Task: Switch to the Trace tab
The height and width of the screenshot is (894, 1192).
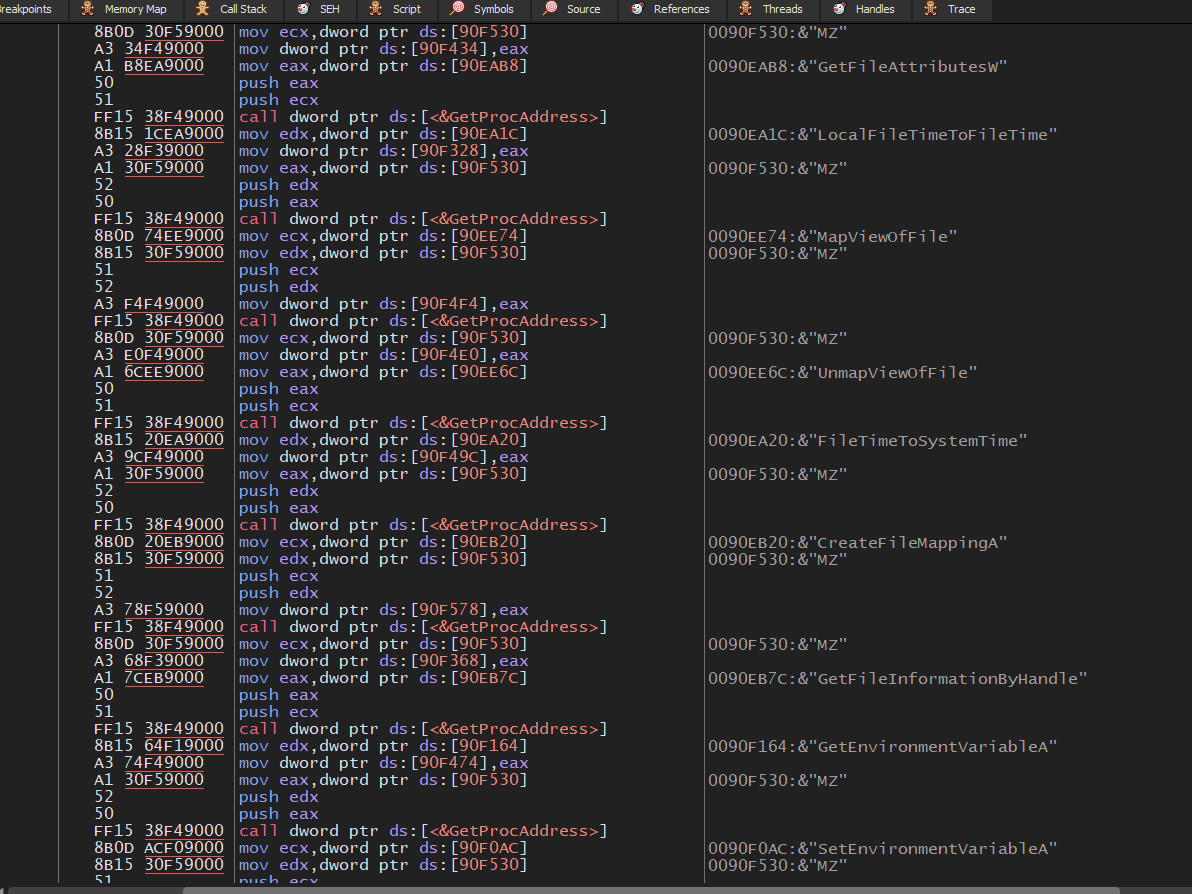Action: click(961, 9)
